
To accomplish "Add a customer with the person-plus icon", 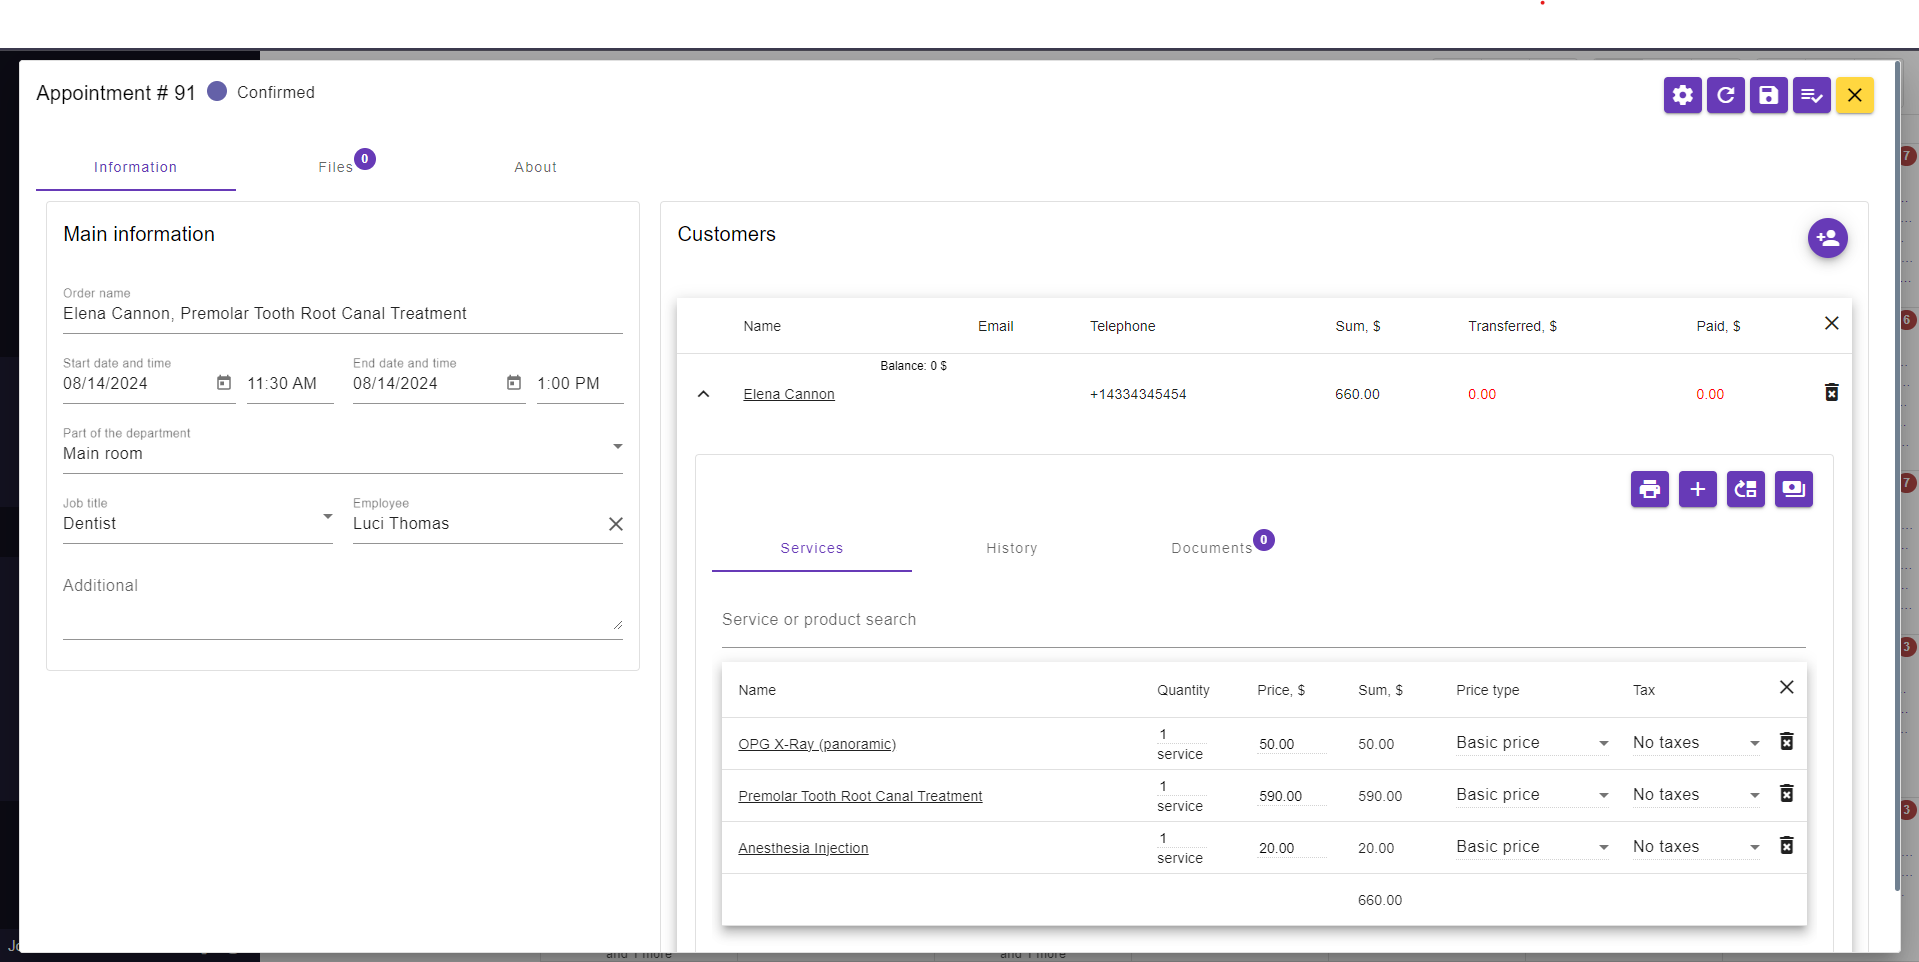I will click(x=1827, y=238).
